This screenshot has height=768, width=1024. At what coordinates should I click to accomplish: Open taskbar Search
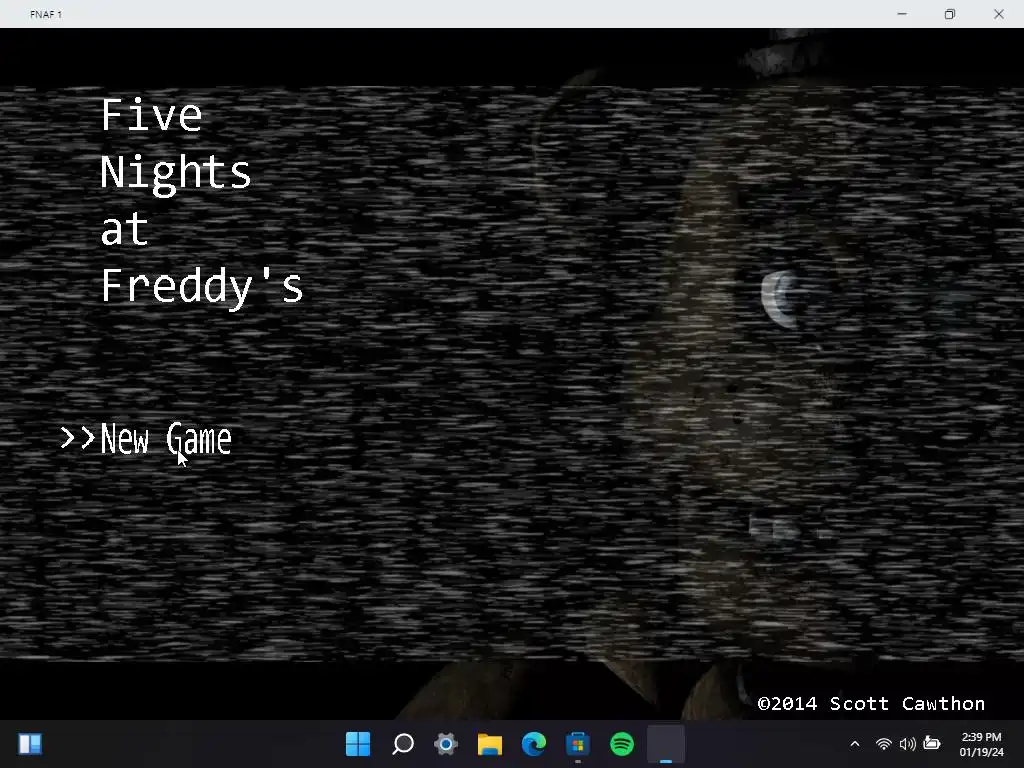[402, 744]
